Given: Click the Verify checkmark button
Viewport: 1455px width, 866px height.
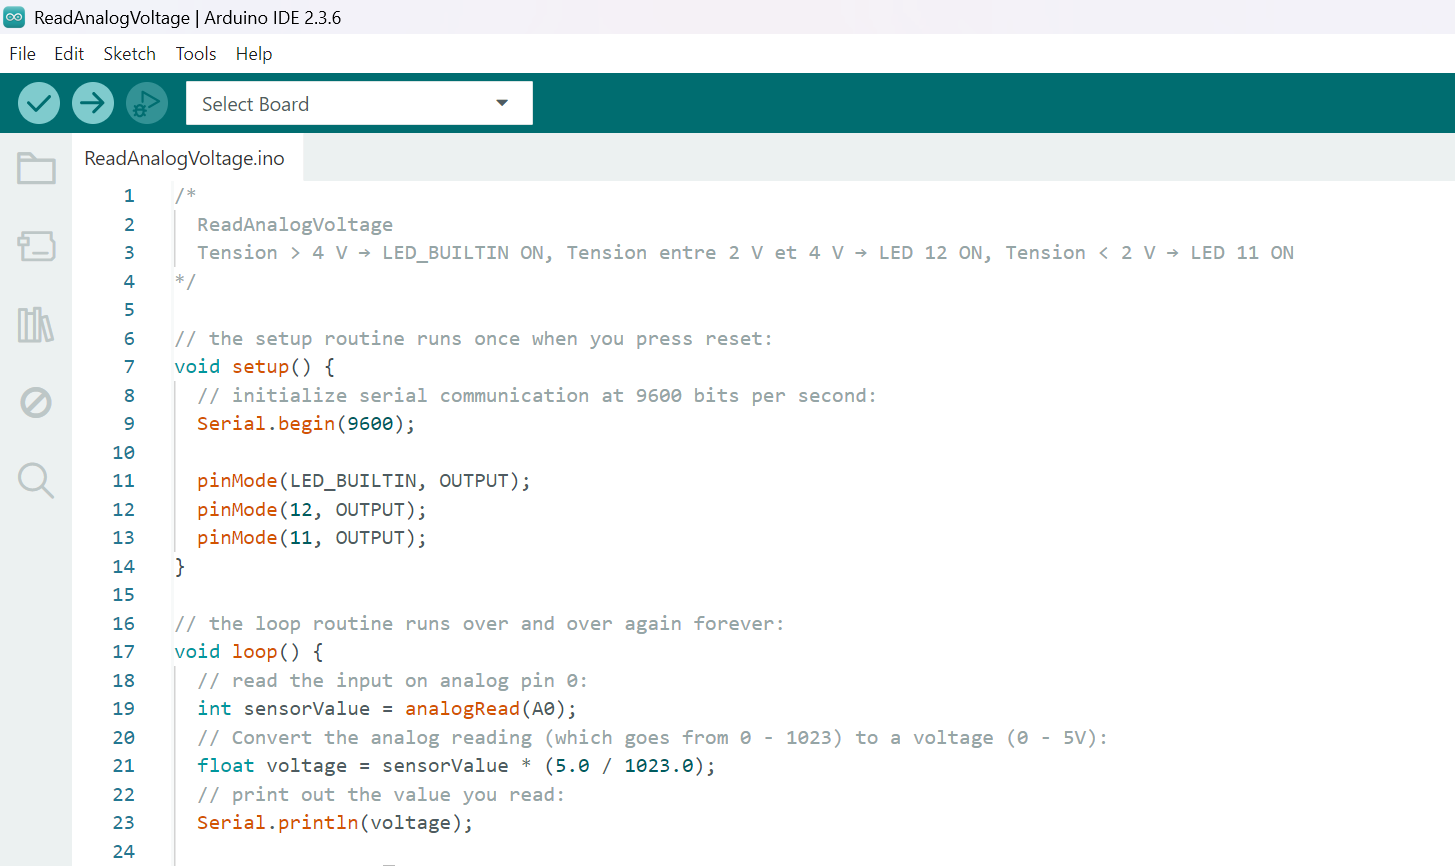Looking at the screenshot, I should click(39, 103).
